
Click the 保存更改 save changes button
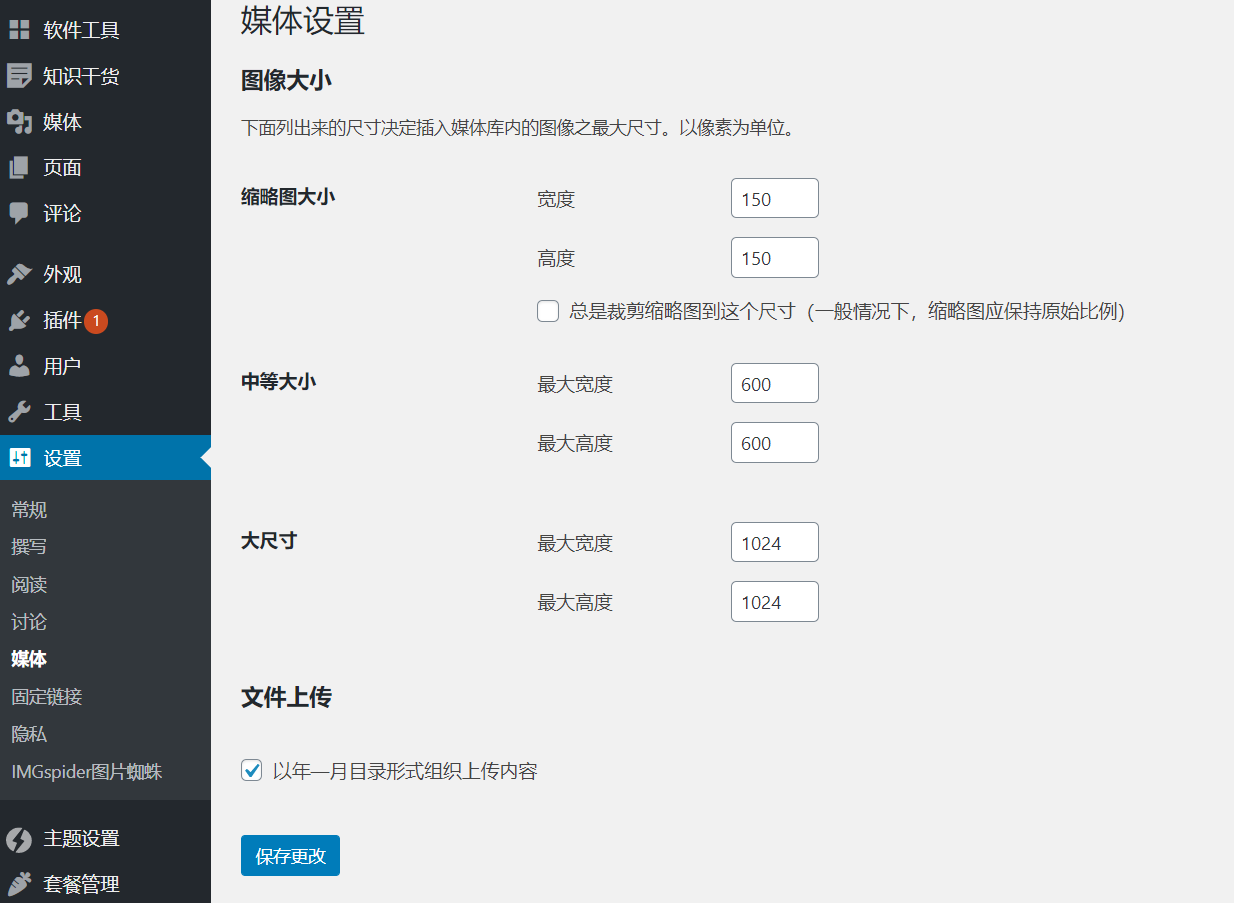click(290, 855)
